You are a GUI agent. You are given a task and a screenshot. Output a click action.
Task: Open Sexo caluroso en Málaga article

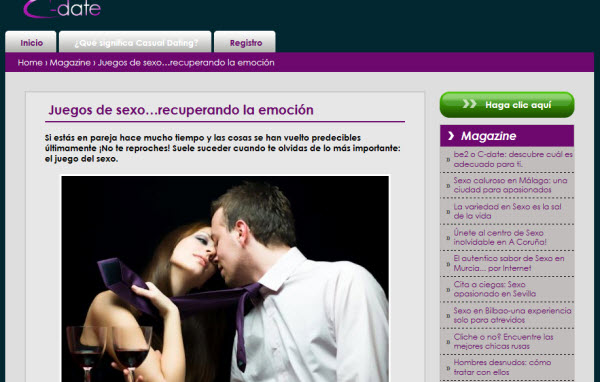click(510, 185)
